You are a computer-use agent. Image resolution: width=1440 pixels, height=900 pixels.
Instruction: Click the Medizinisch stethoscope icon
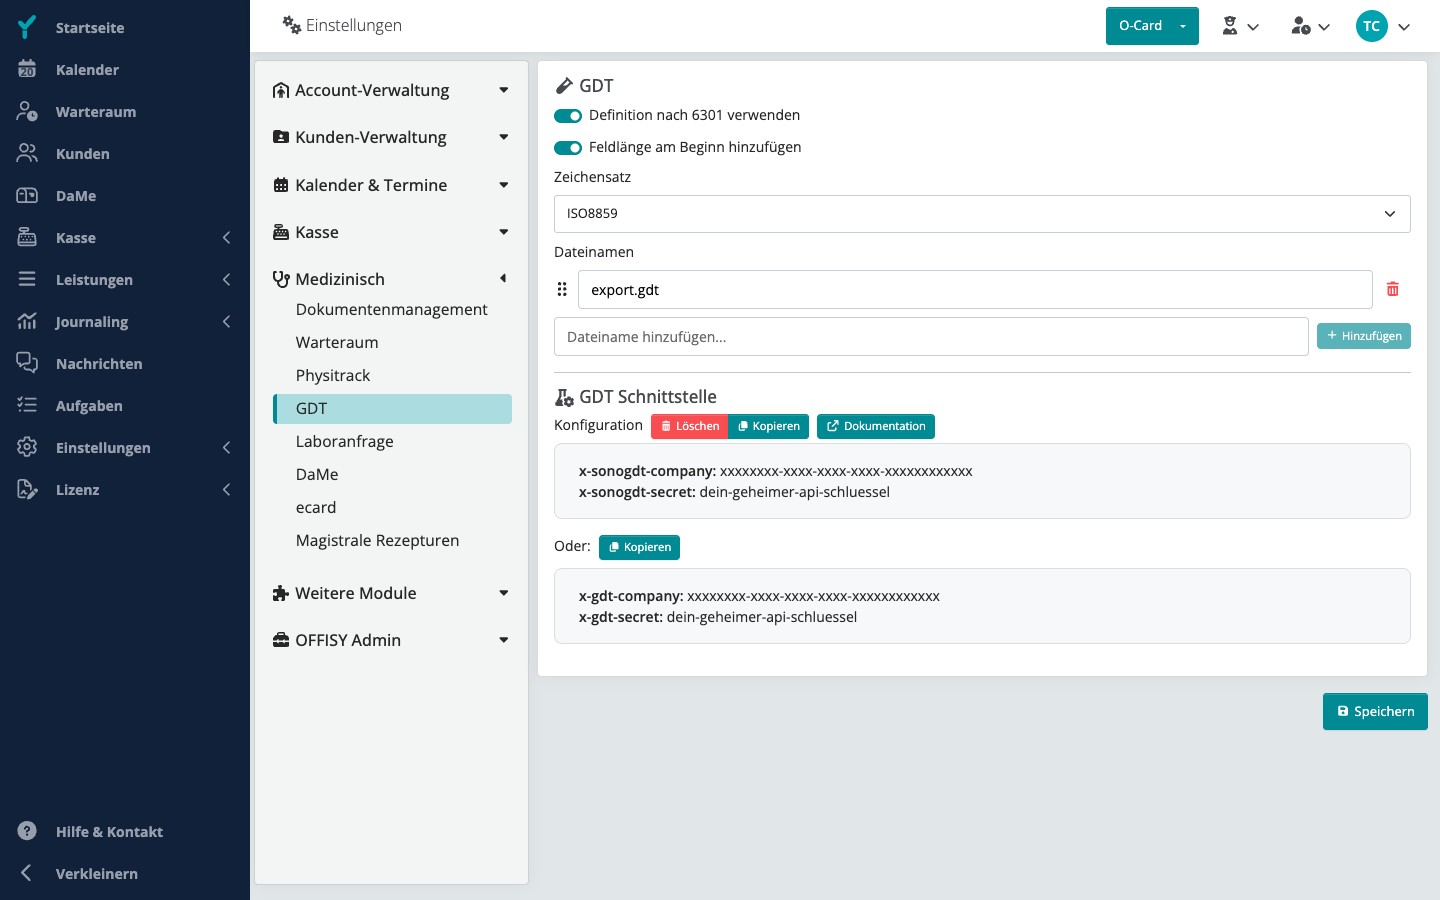(x=281, y=279)
